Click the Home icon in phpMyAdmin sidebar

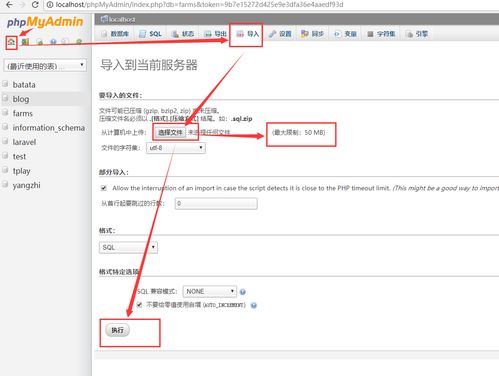click(11, 42)
